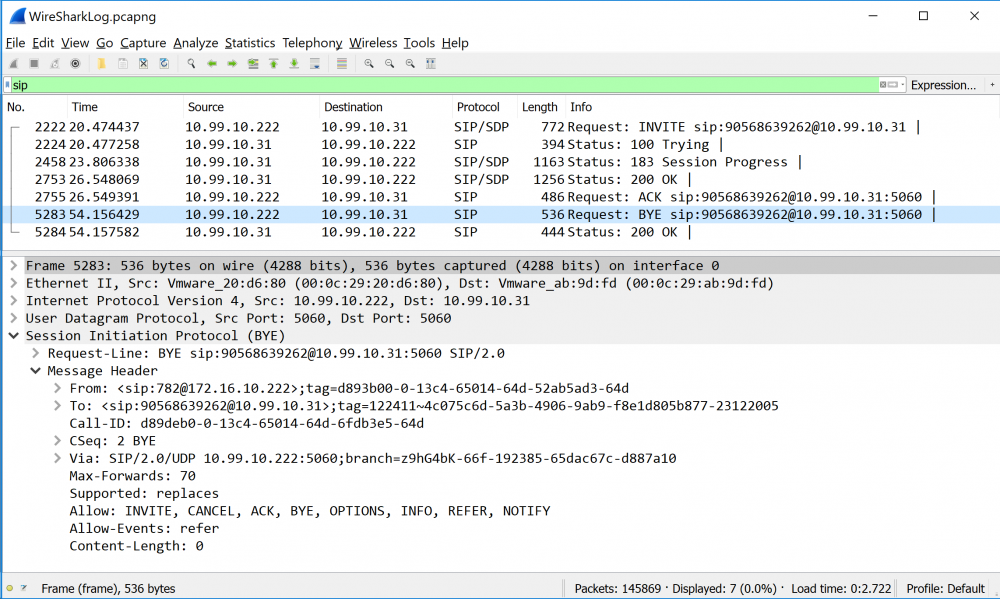Open the Telephony menu
Screen dimensions: 1000x599
coord(312,43)
